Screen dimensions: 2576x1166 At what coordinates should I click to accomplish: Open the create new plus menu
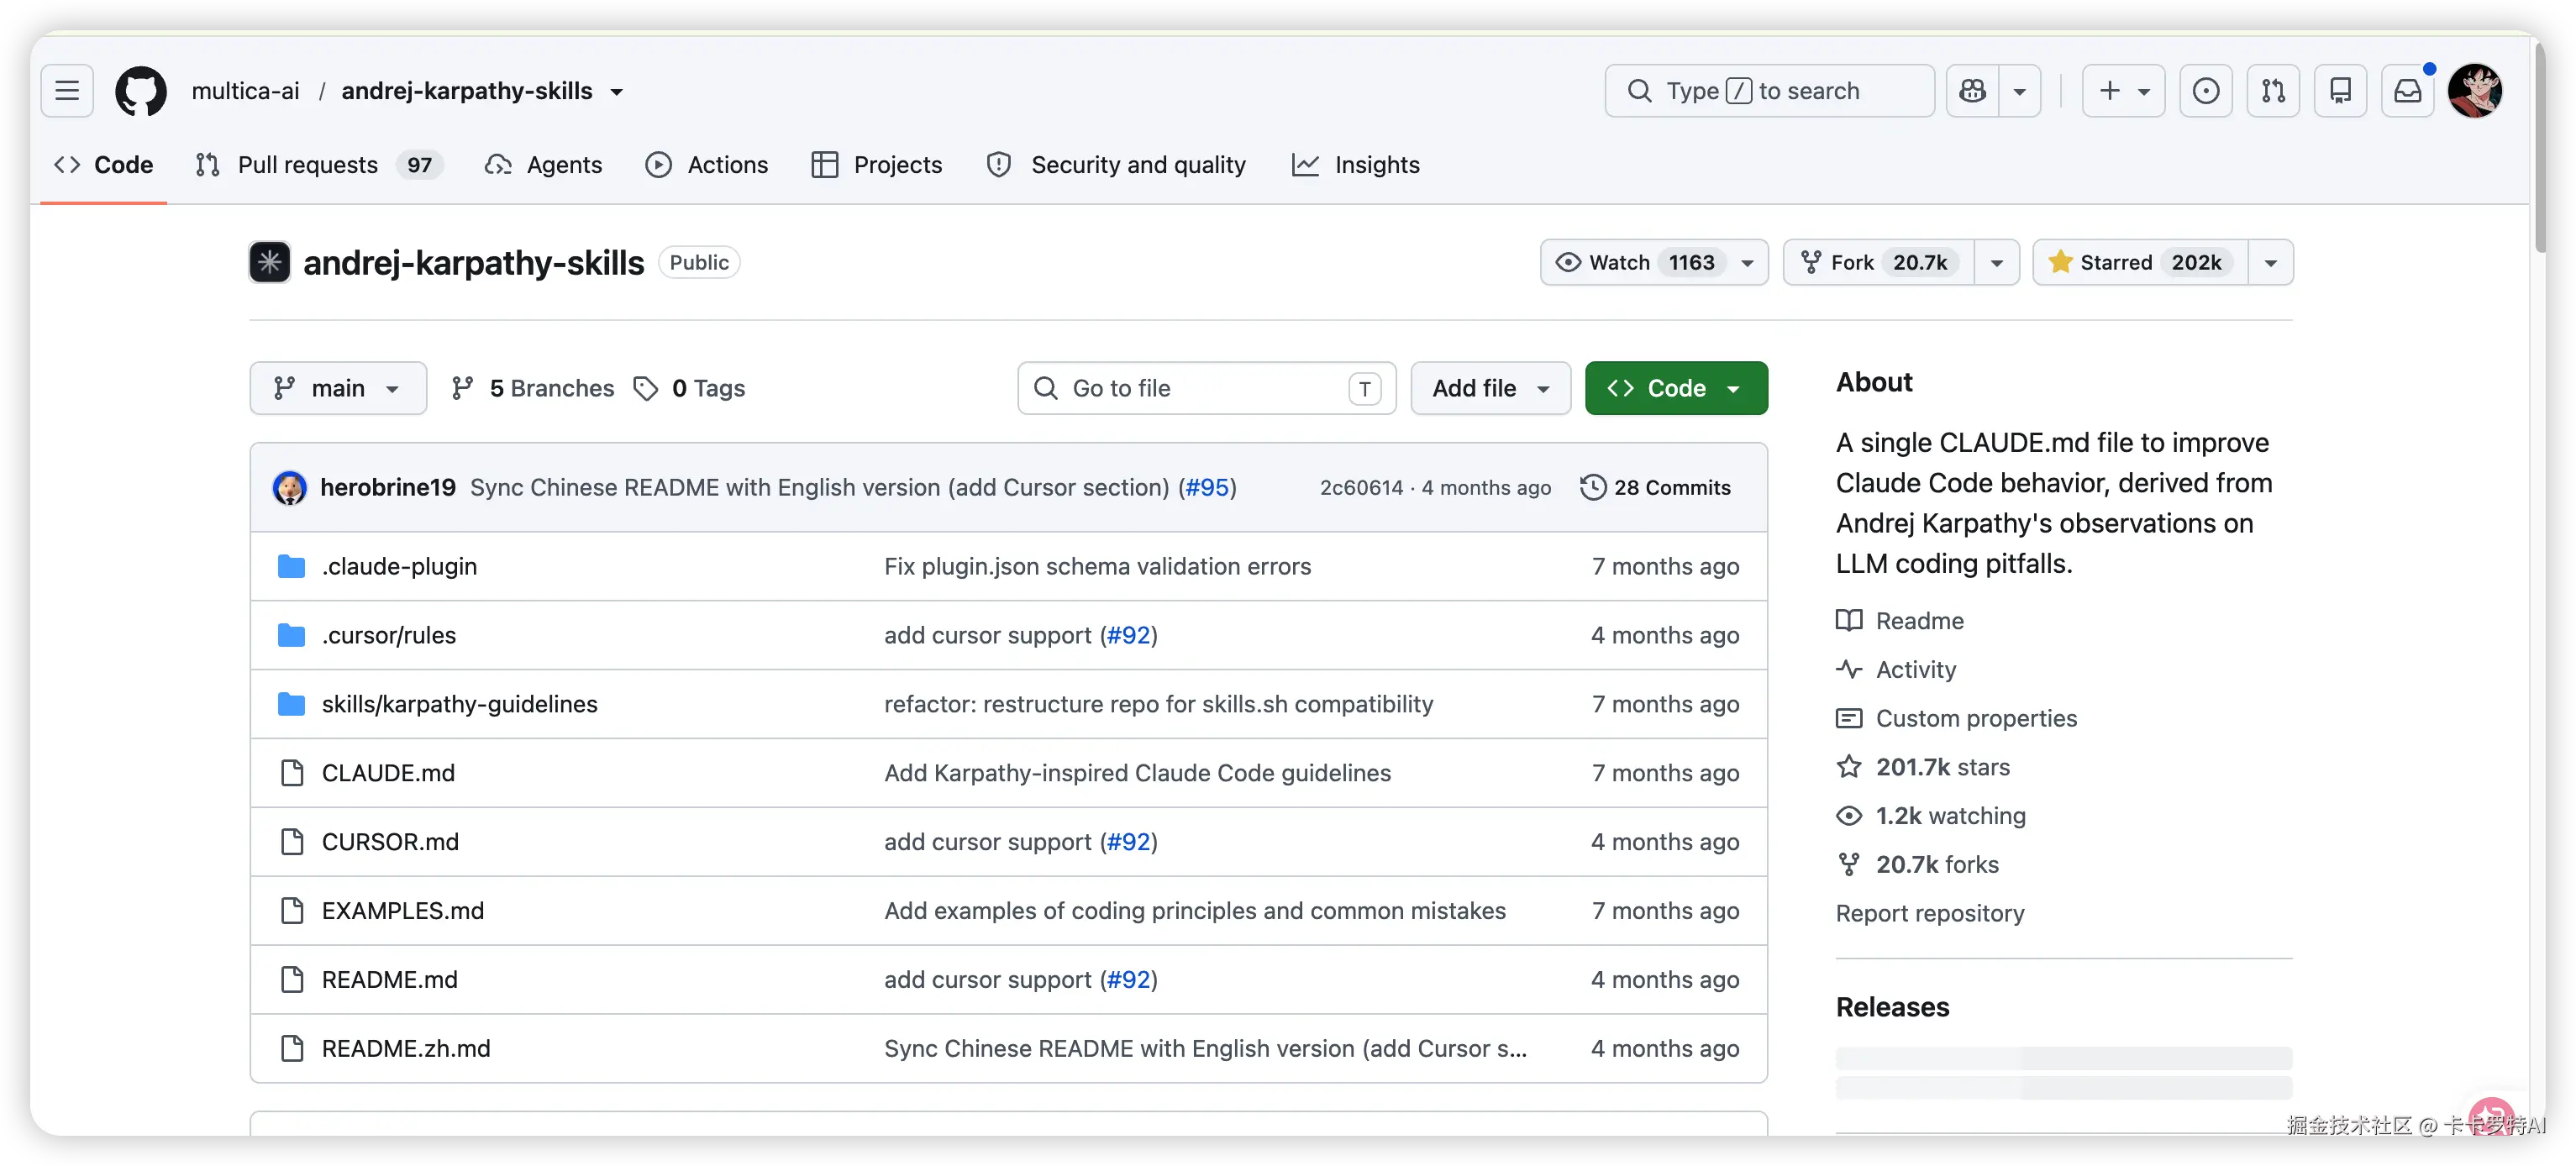click(2123, 91)
